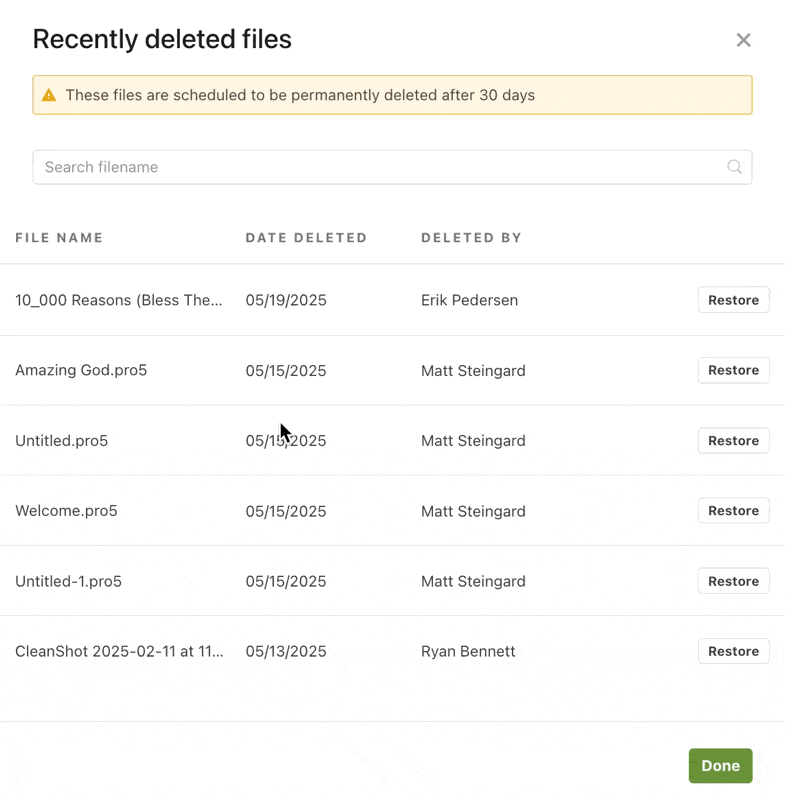
Task: Select the Welcome.pro5 filename
Action: point(66,511)
